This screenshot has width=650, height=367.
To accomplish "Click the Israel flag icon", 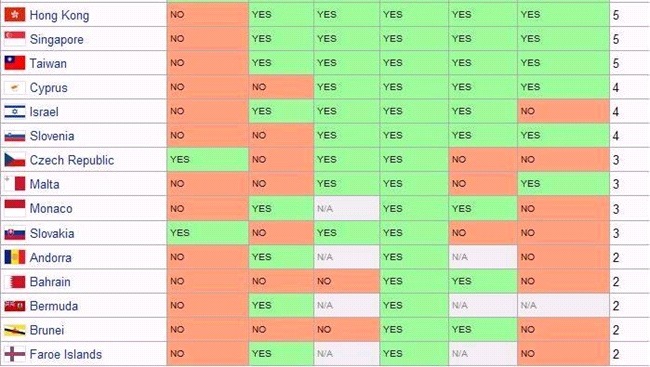I will pos(15,112).
